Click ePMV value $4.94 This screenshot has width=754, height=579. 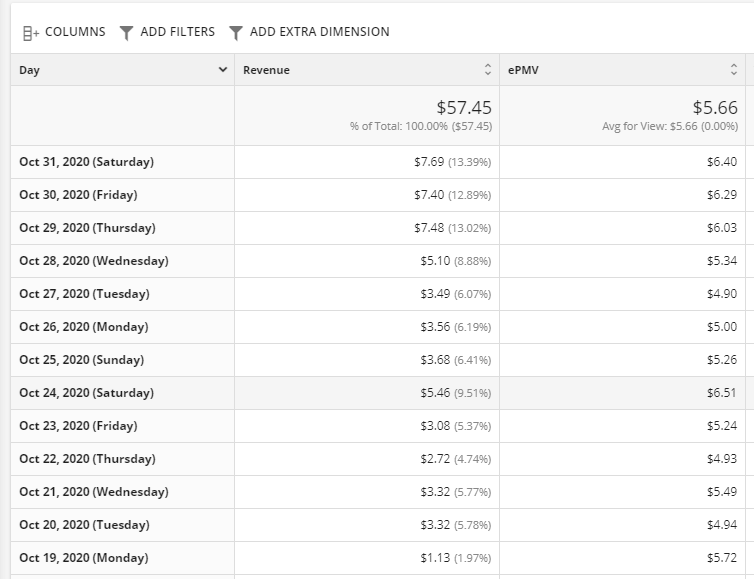(722, 525)
